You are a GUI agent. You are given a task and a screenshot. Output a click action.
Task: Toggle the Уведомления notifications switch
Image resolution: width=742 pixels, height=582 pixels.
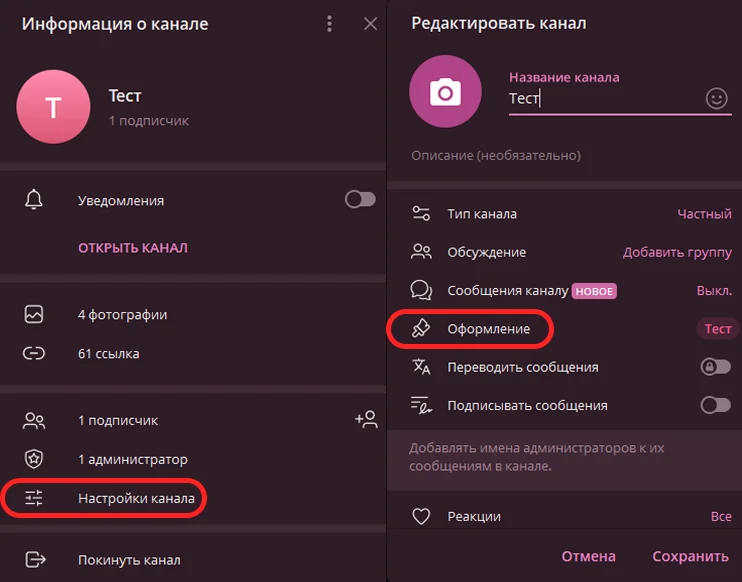click(360, 200)
